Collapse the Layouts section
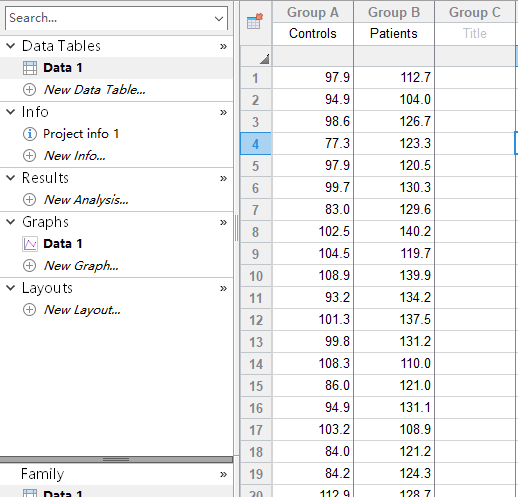Image resolution: width=518 pixels, height=497 pixels. (x=11, y=288)
